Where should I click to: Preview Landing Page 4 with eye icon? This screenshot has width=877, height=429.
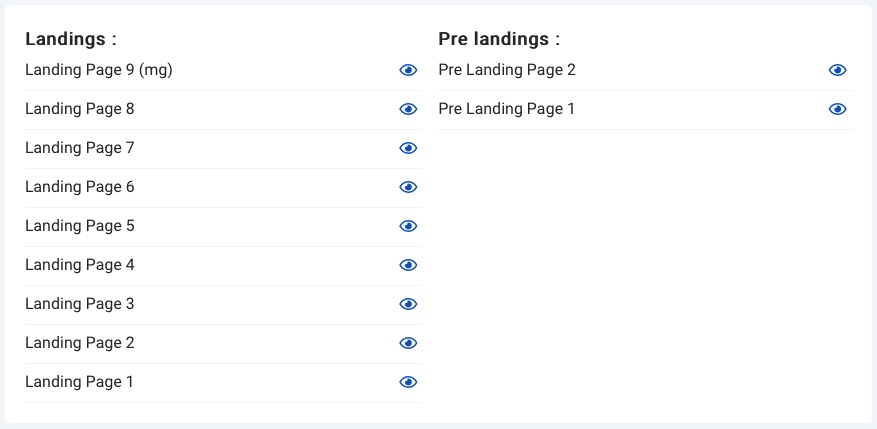408,265
